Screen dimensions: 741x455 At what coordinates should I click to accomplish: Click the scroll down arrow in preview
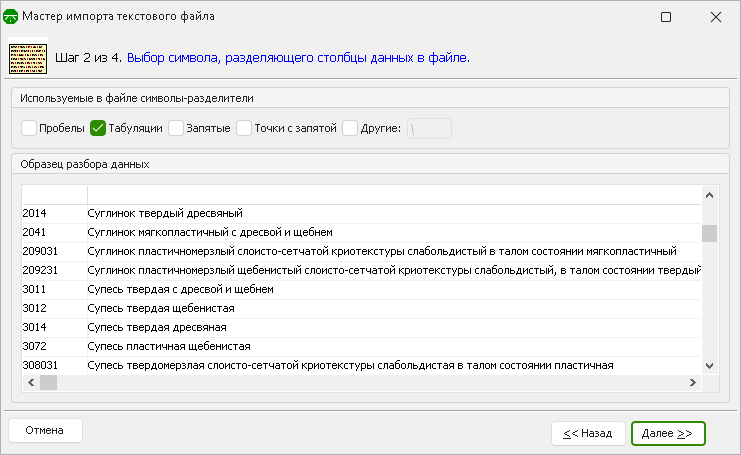tap(709, 366)
